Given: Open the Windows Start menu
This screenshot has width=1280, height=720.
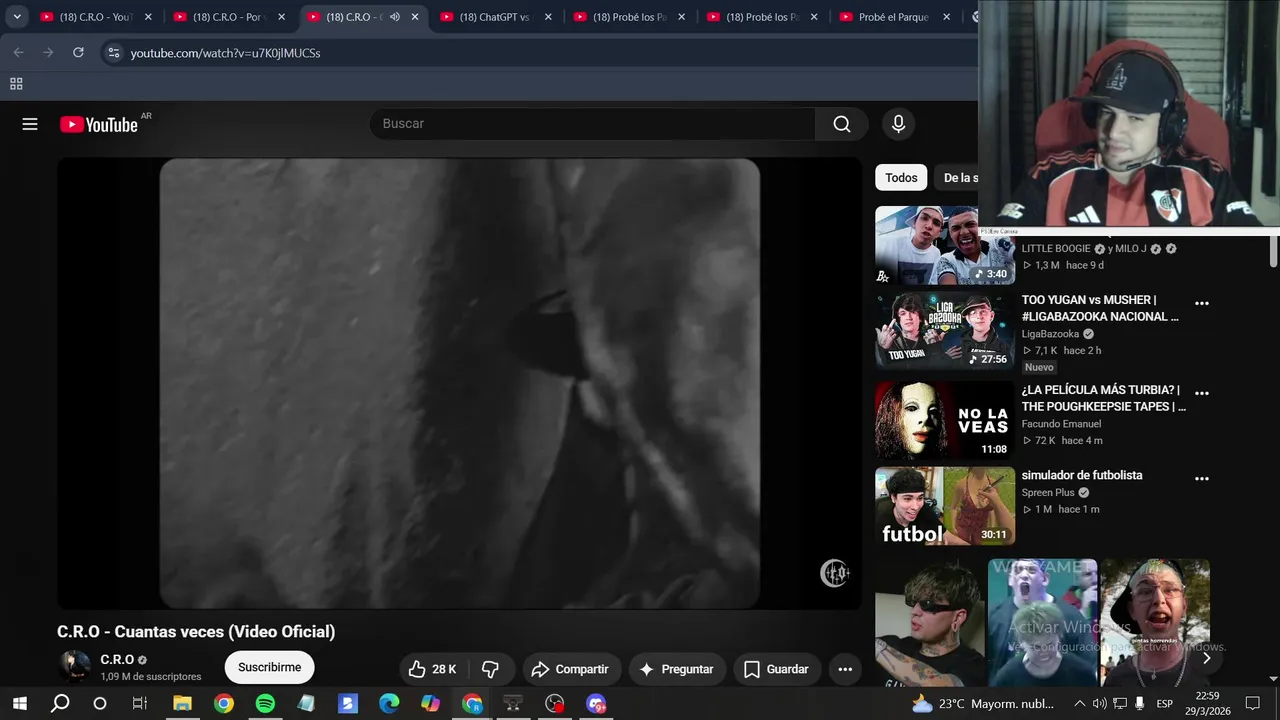Looking at the screenshot, I should [x=20, y=704].
